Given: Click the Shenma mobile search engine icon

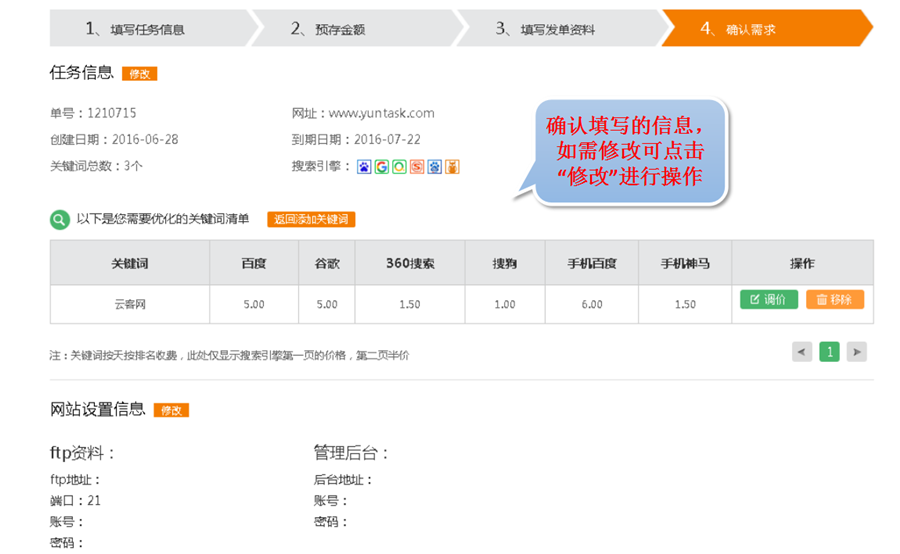Looking at the screenshot, I should (452, 167).
